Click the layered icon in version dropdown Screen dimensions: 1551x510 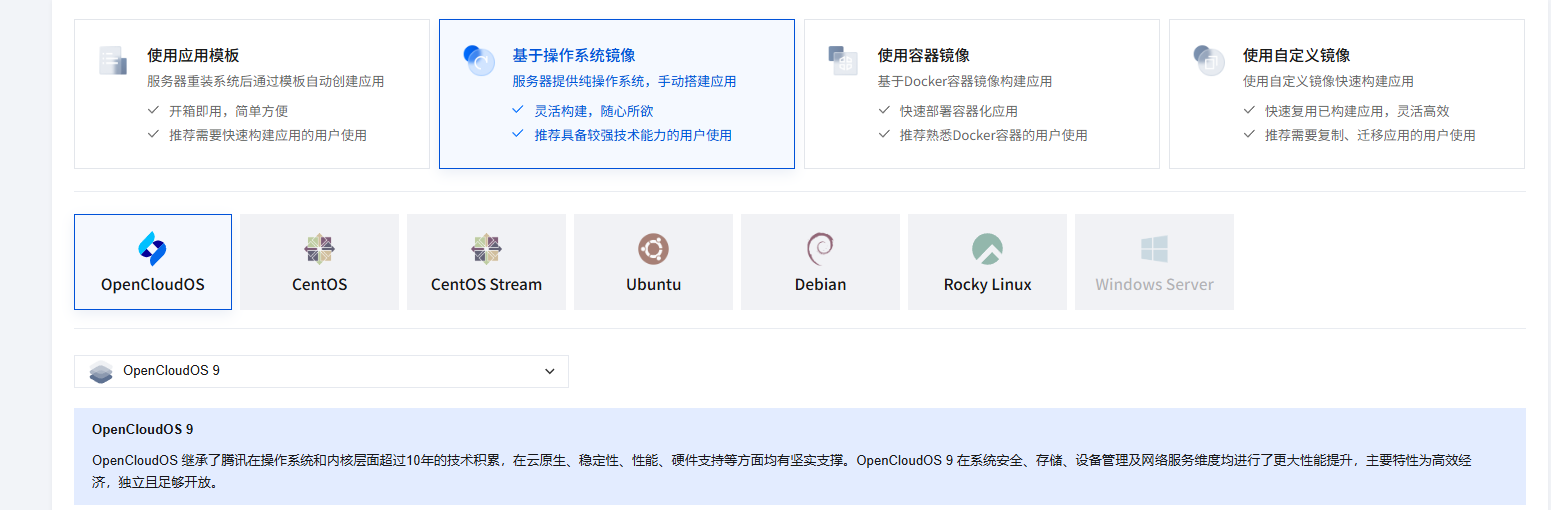coord(101,372)
